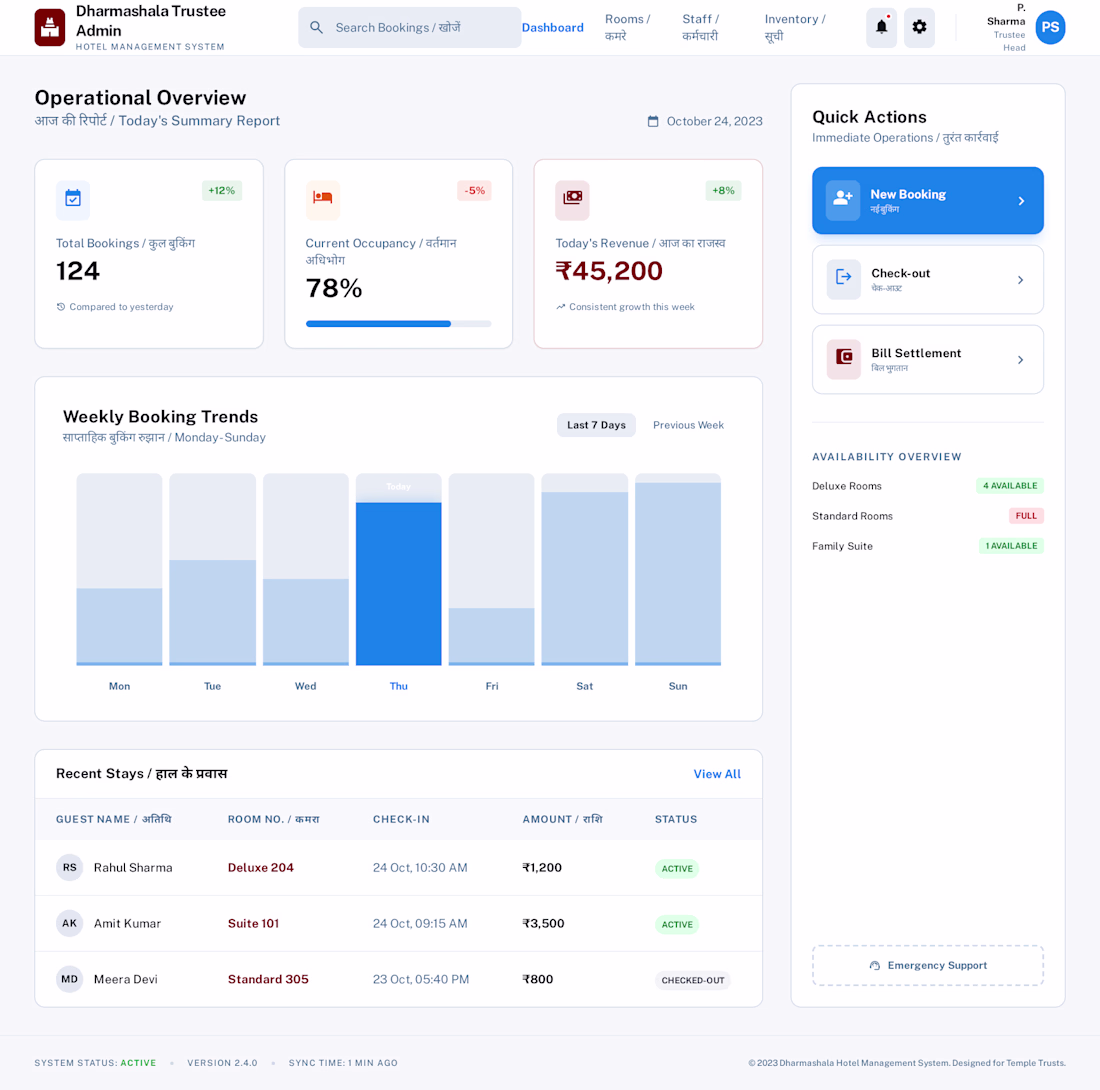Go to the Dashboard tab
The width and height of the screenshot is (1100, 1090).
point(552,27)
